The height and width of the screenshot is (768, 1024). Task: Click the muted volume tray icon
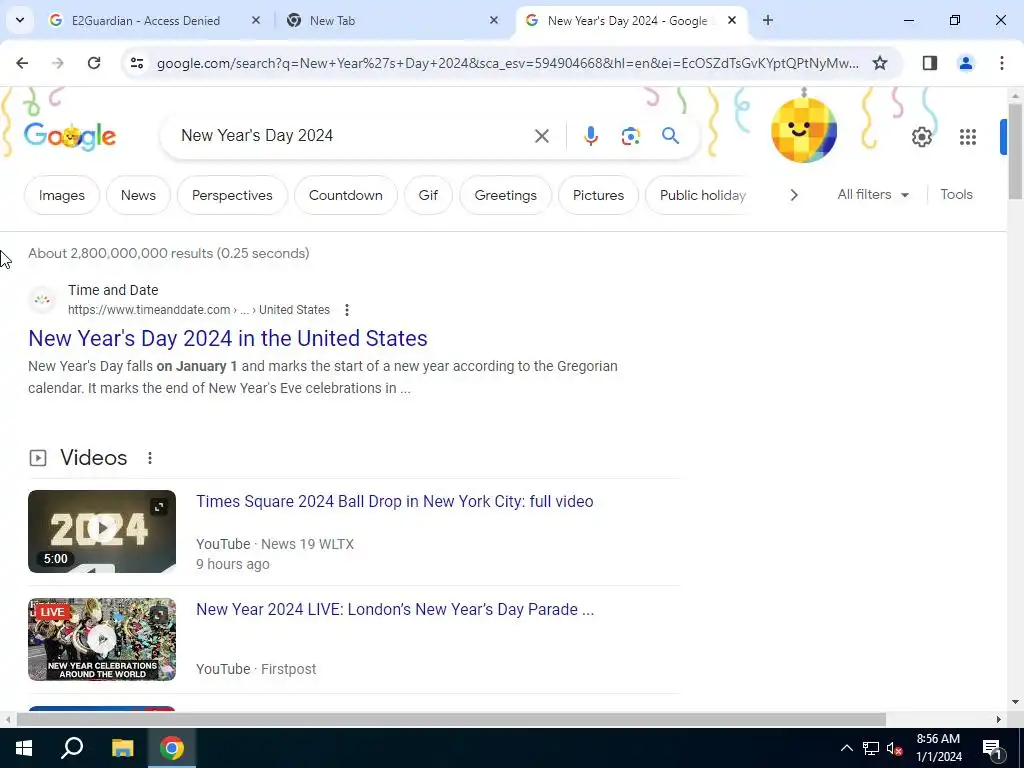[x=894, y=748]
